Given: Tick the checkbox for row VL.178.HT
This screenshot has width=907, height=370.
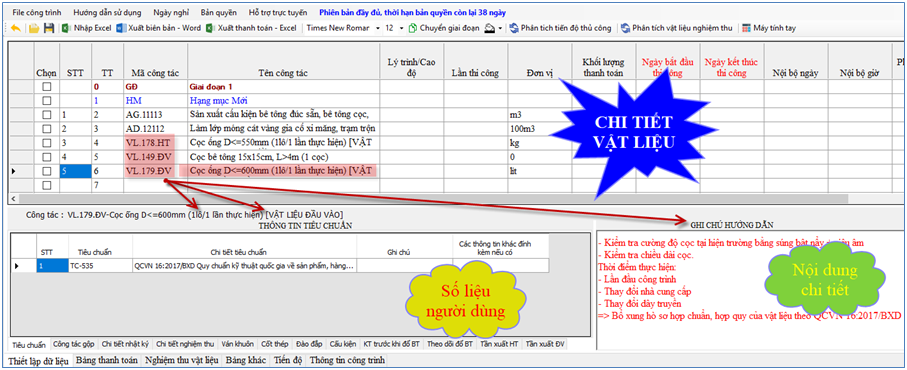Looking at the screenshot, I should (47, 142).
